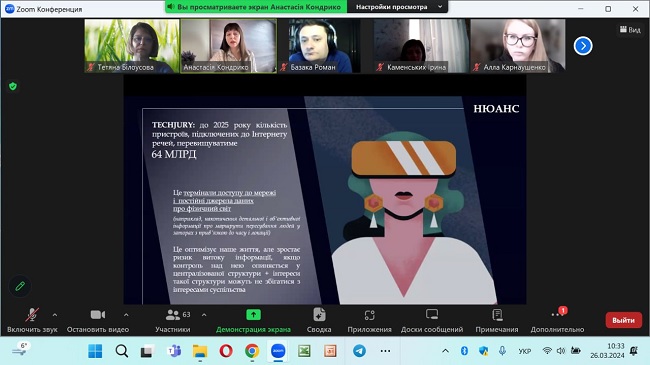
Task: Switch to Zoom app in taskbar
Action: pos(278,351)
